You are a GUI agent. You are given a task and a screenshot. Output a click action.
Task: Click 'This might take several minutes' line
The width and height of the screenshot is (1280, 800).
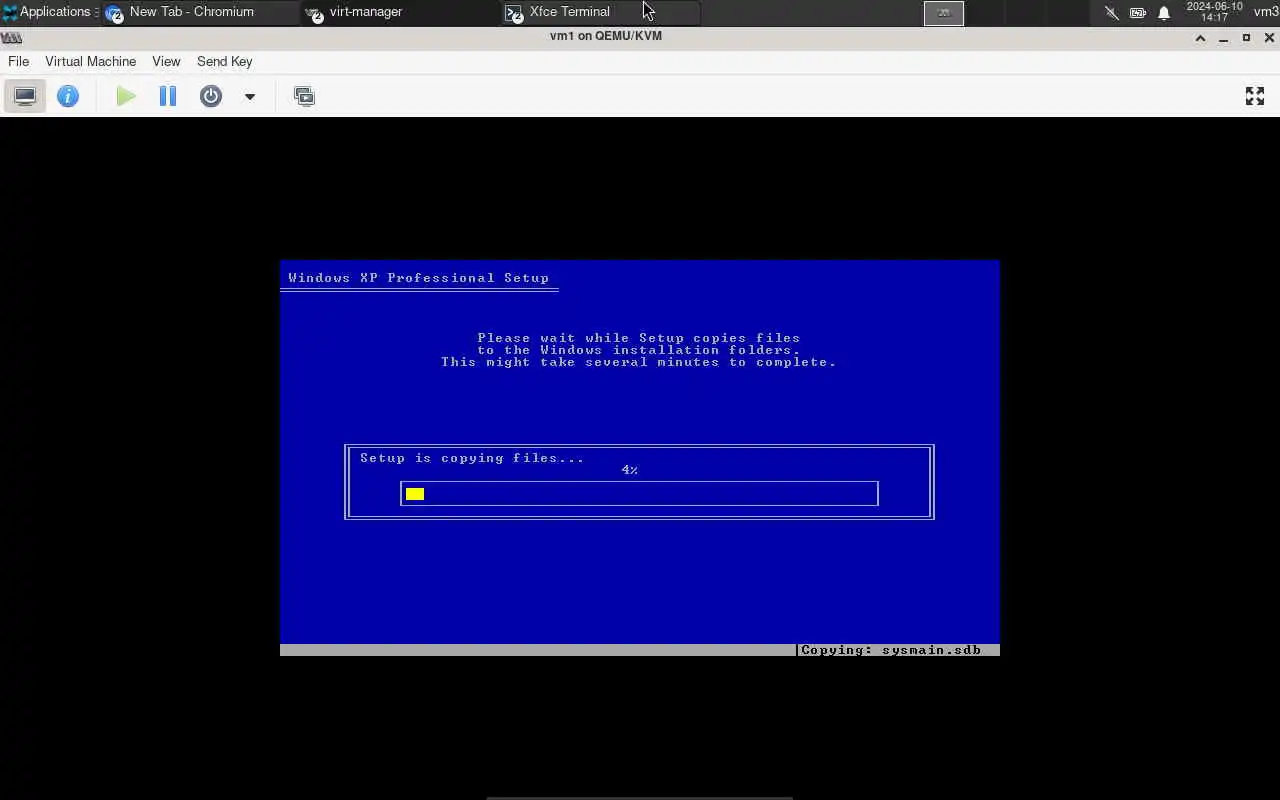click(x=638, y=362)
